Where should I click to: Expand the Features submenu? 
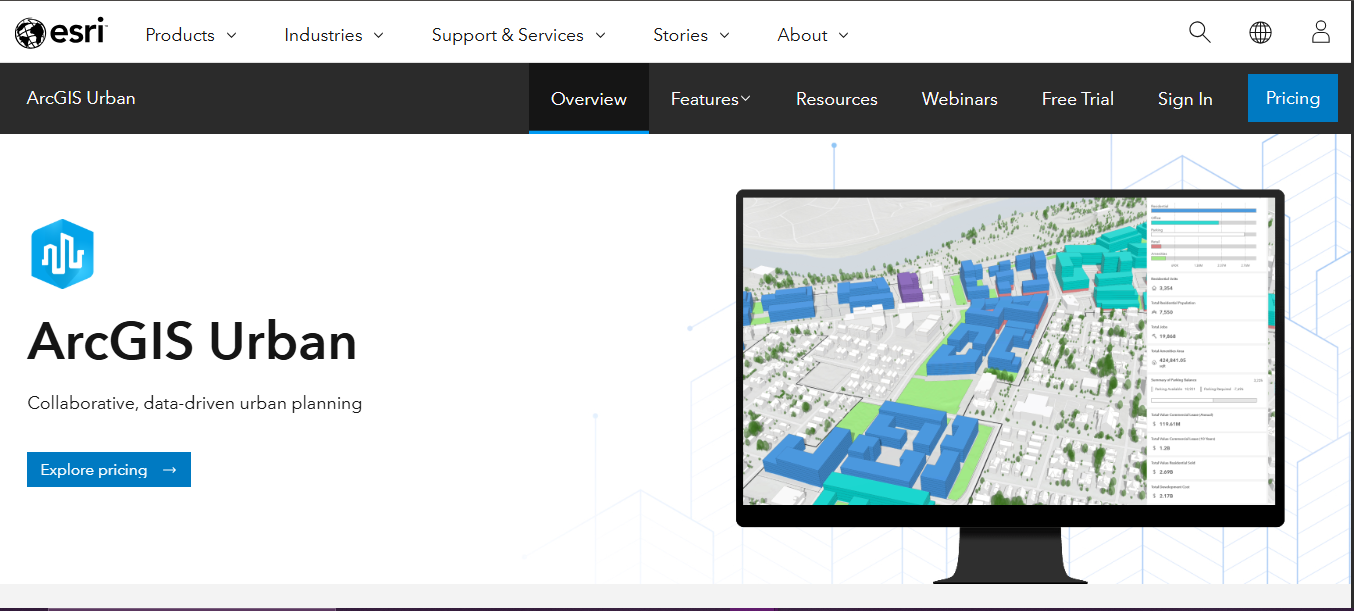710,99
